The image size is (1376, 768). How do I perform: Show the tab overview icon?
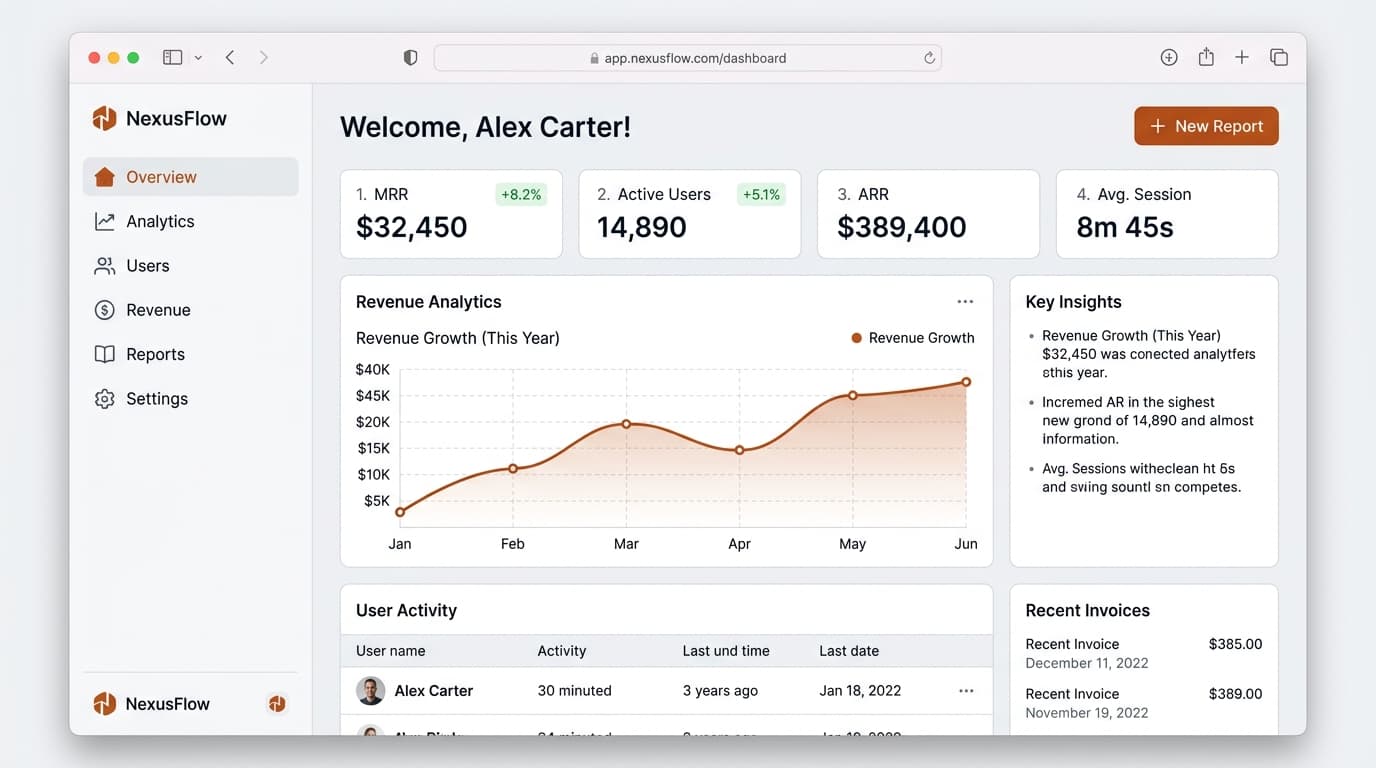(x=1279, y=57)
